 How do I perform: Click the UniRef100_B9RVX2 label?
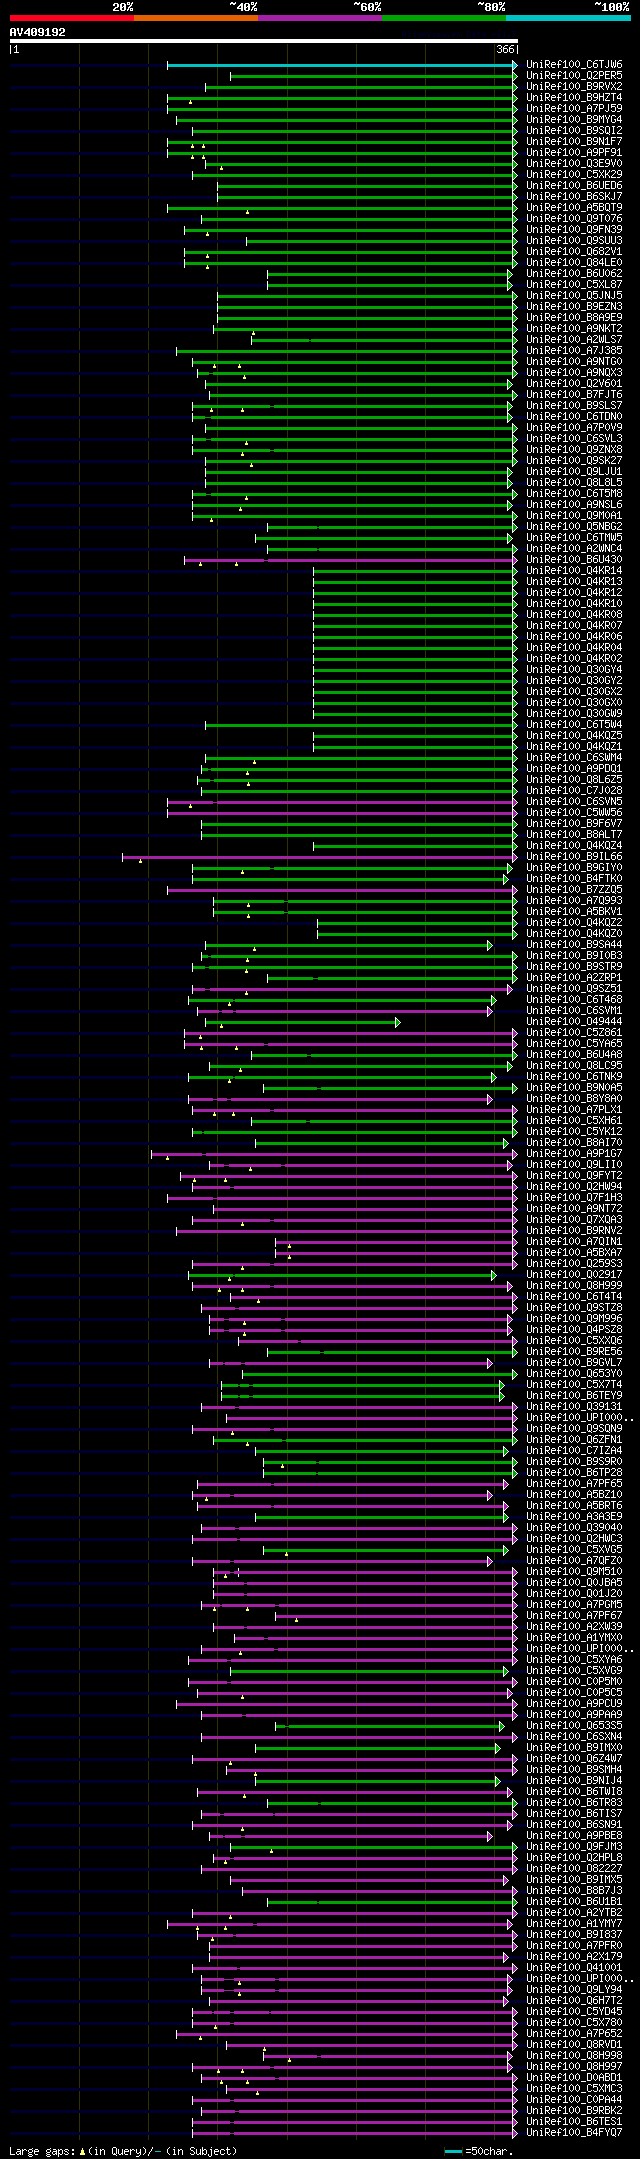[x=574, y=87]
